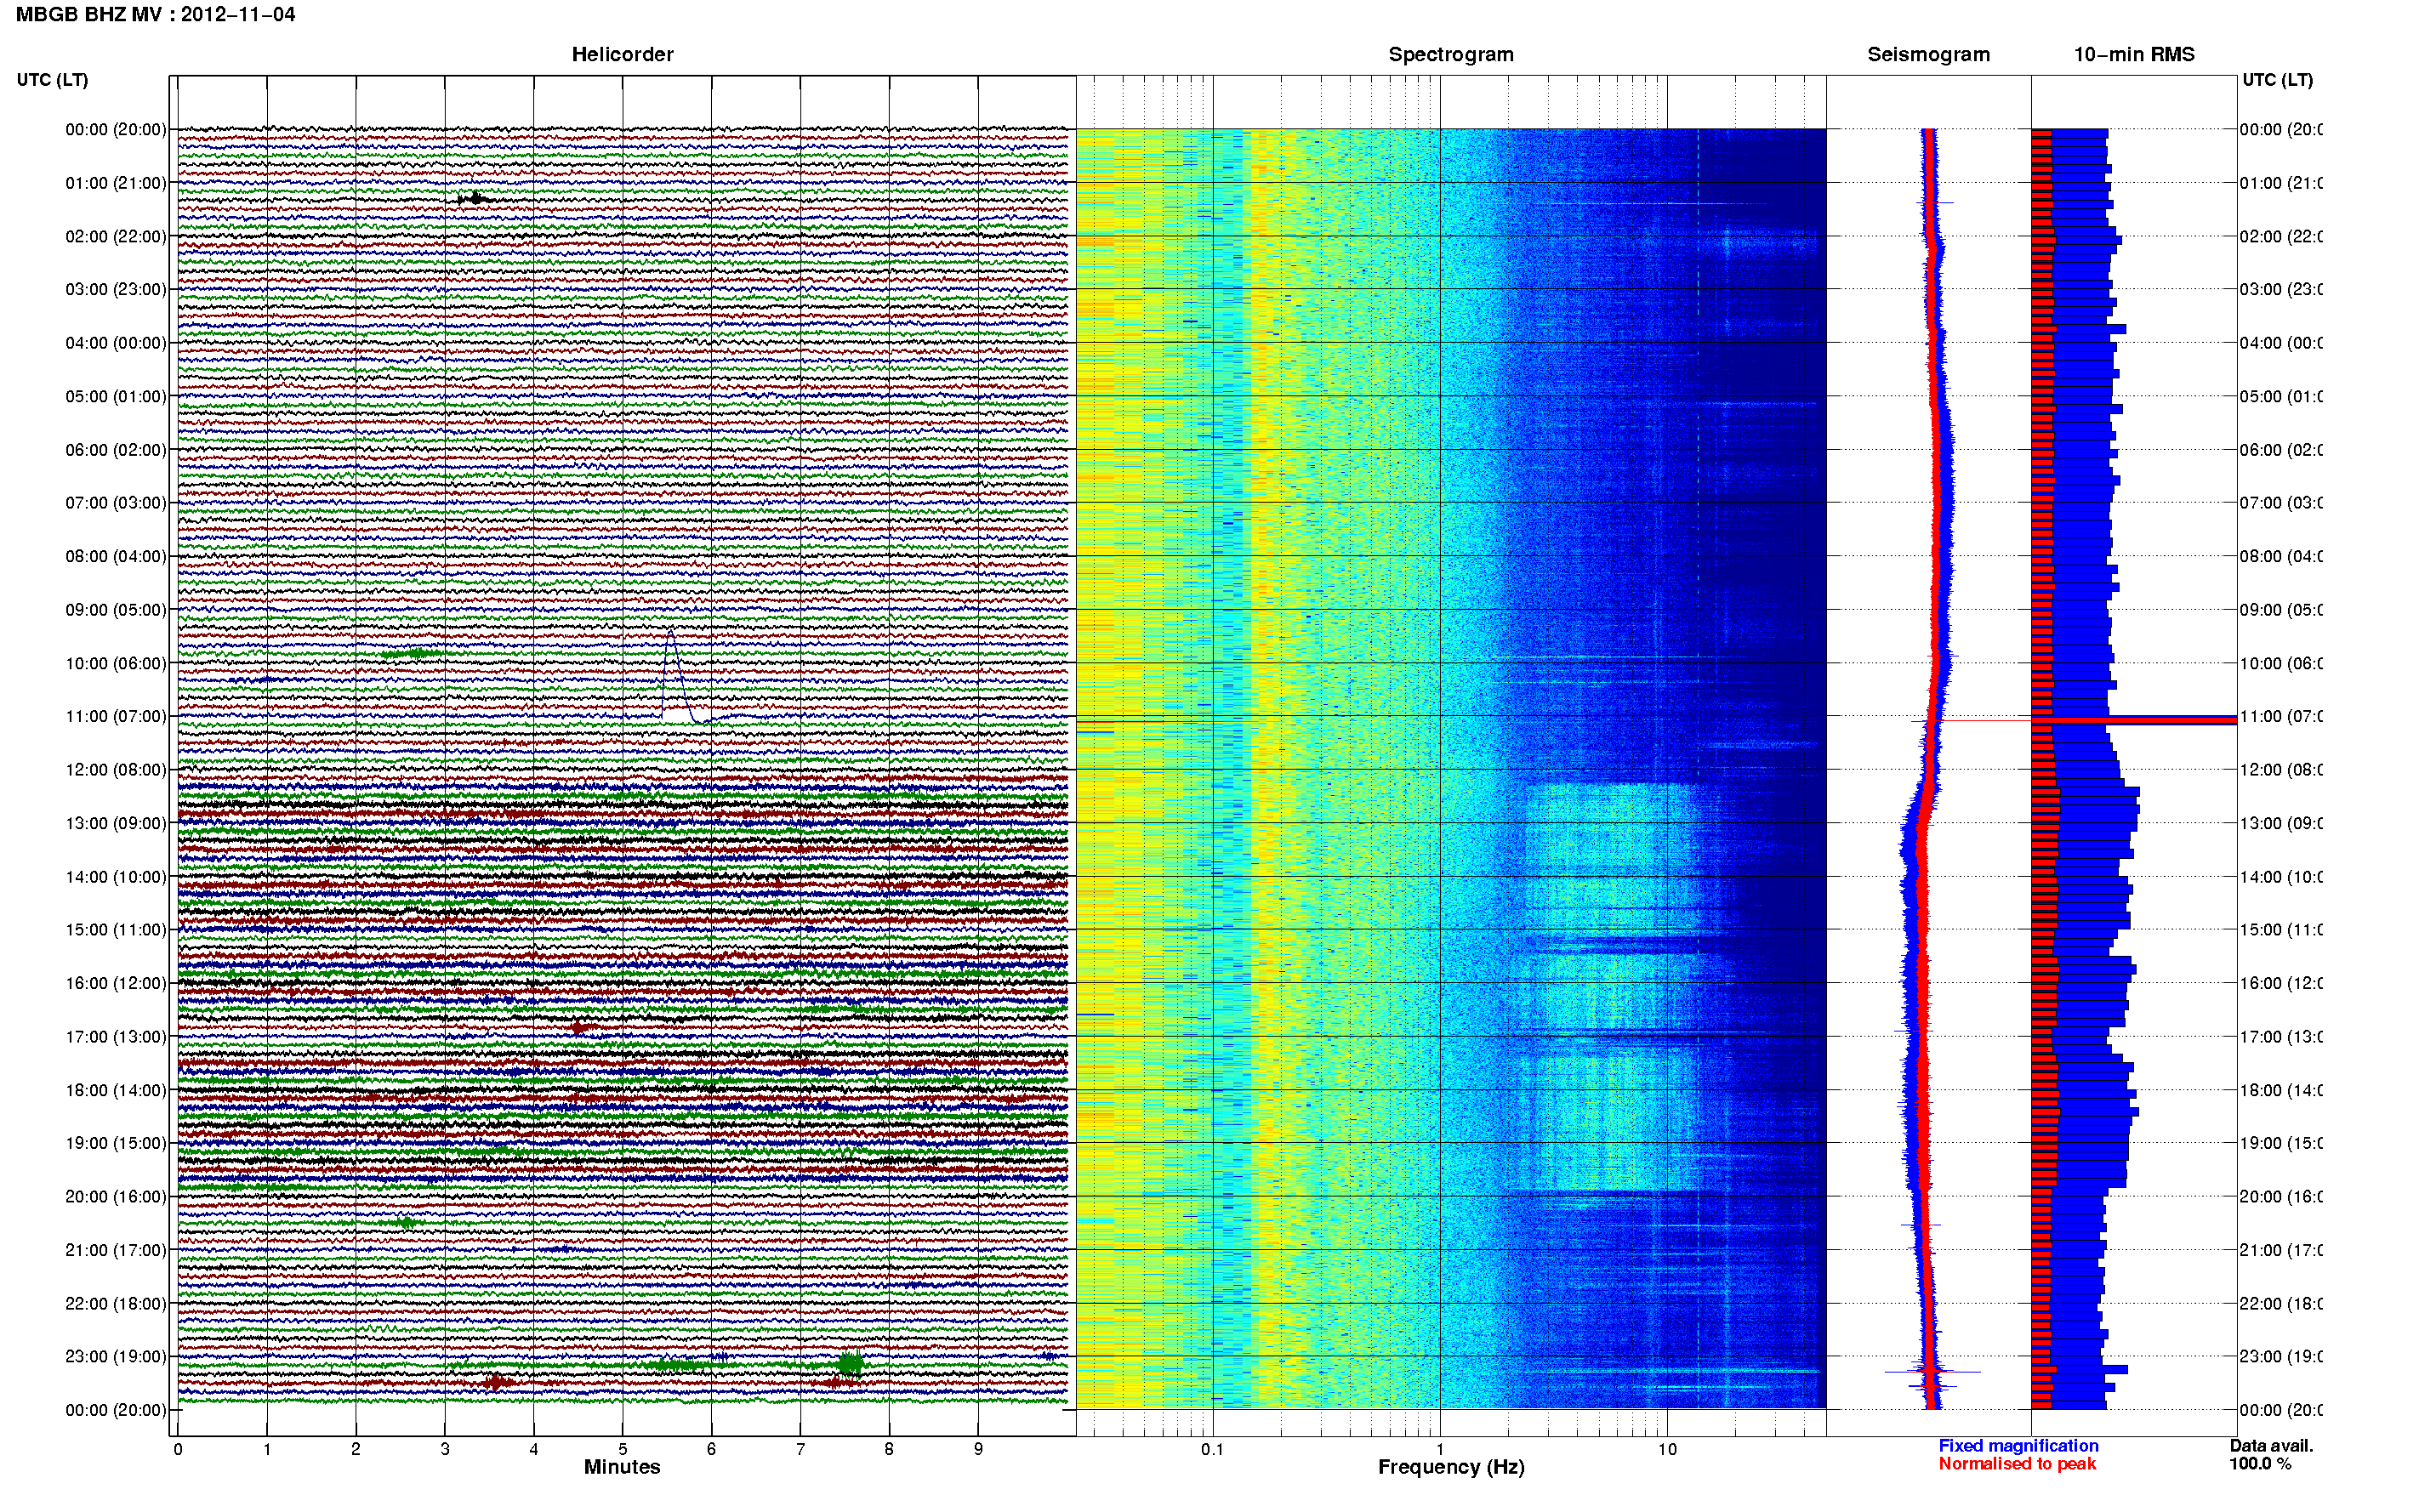The image size is (2419, 1512).
Task: Click the left time label '05:00 (01:00)'
Action: pyautogui.click(x=116, y=396)
